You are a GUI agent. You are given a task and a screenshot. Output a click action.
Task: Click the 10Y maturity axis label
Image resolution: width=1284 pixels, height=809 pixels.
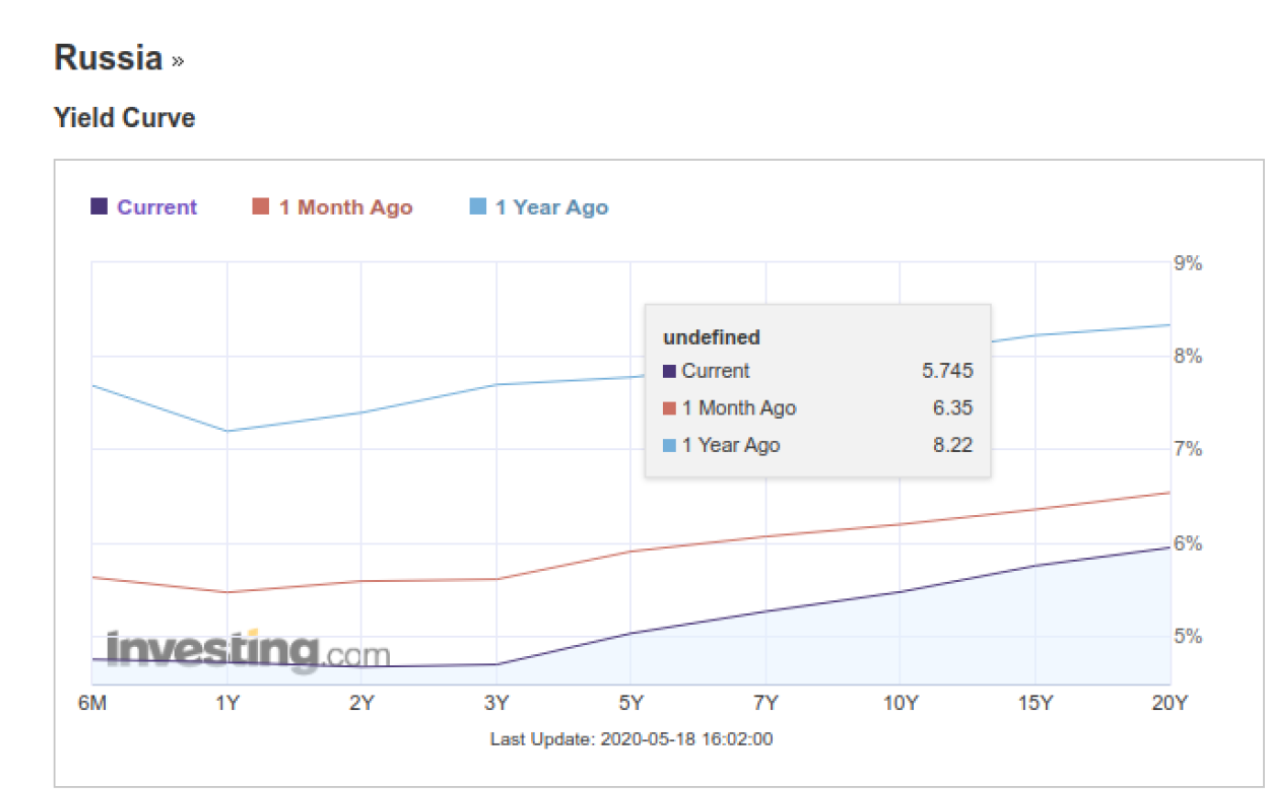tap(901, 703)
